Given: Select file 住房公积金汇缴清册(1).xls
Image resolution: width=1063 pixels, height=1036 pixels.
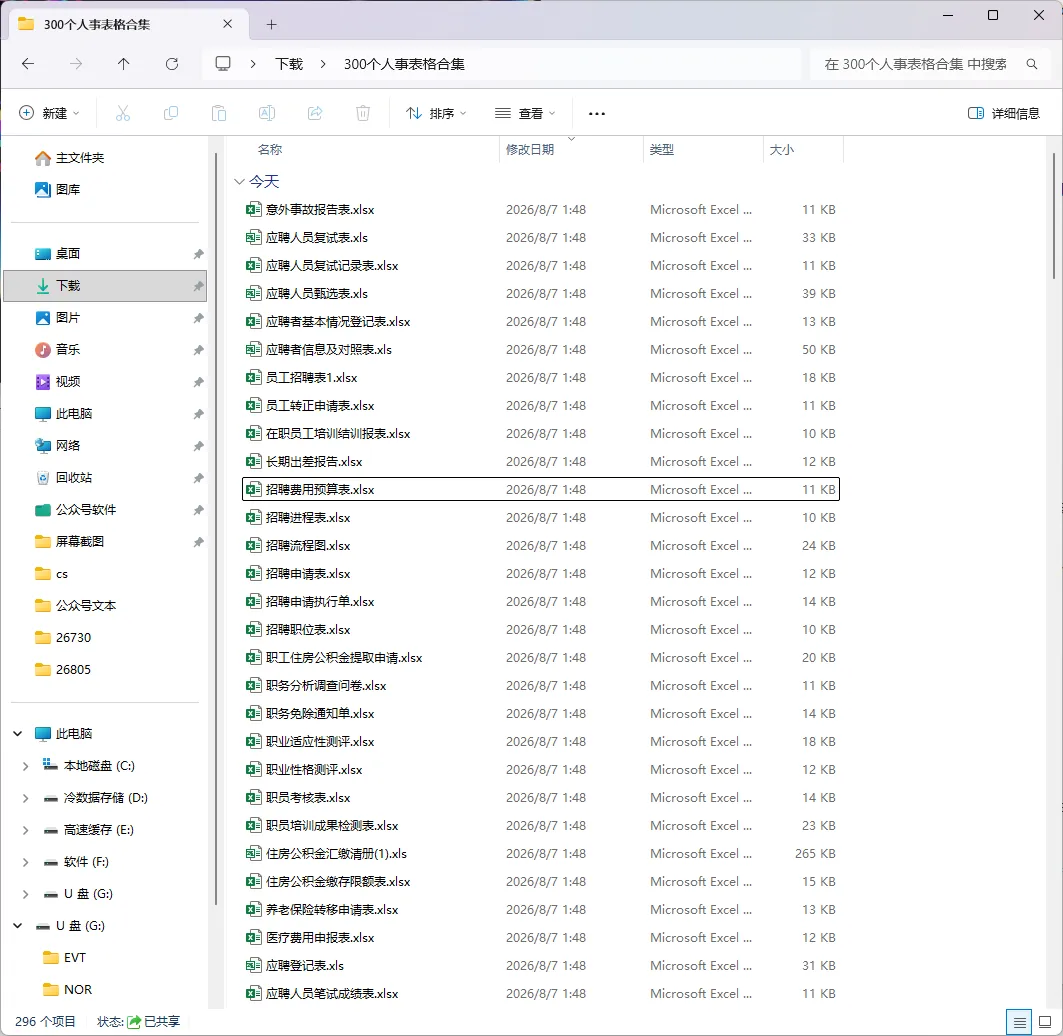Looking at the screenshot, I should pos(540,854).
